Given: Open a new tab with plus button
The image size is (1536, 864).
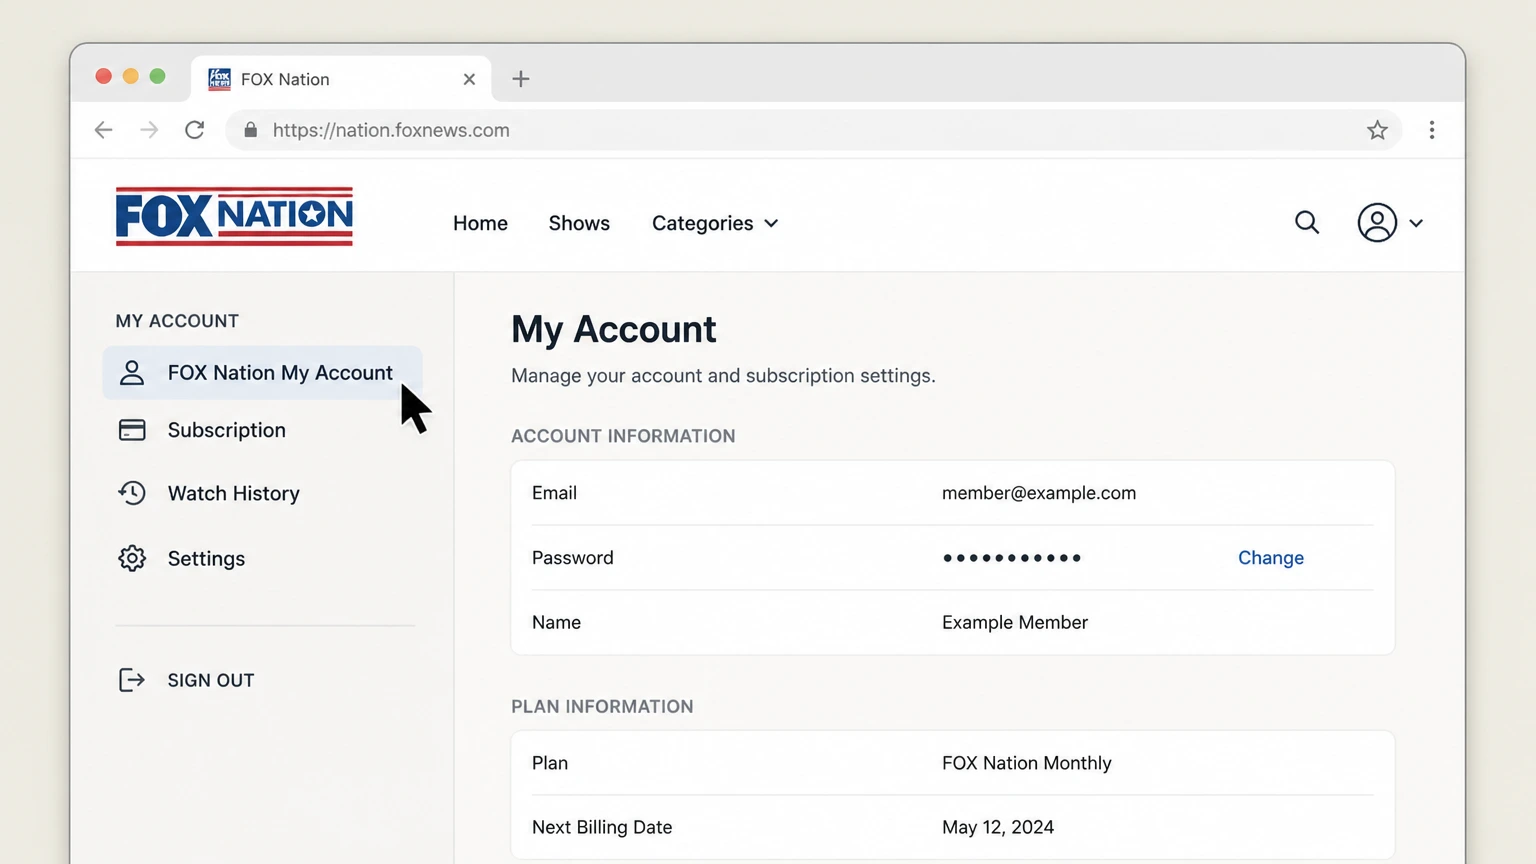Looking at the screenshot, I should pos(521,79).
